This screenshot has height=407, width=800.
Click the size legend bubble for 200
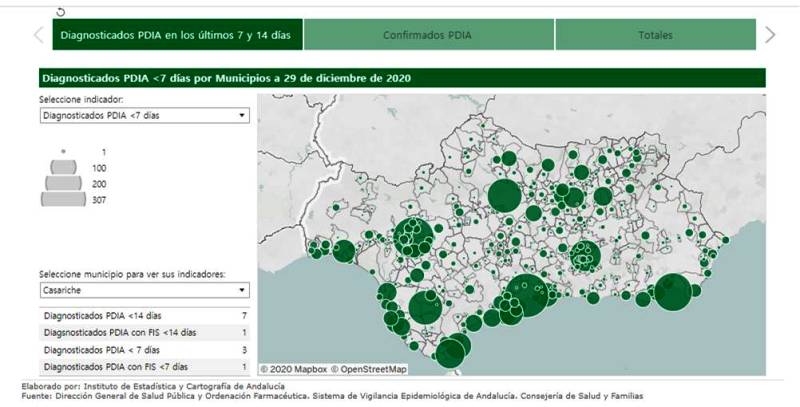(63, 184)
